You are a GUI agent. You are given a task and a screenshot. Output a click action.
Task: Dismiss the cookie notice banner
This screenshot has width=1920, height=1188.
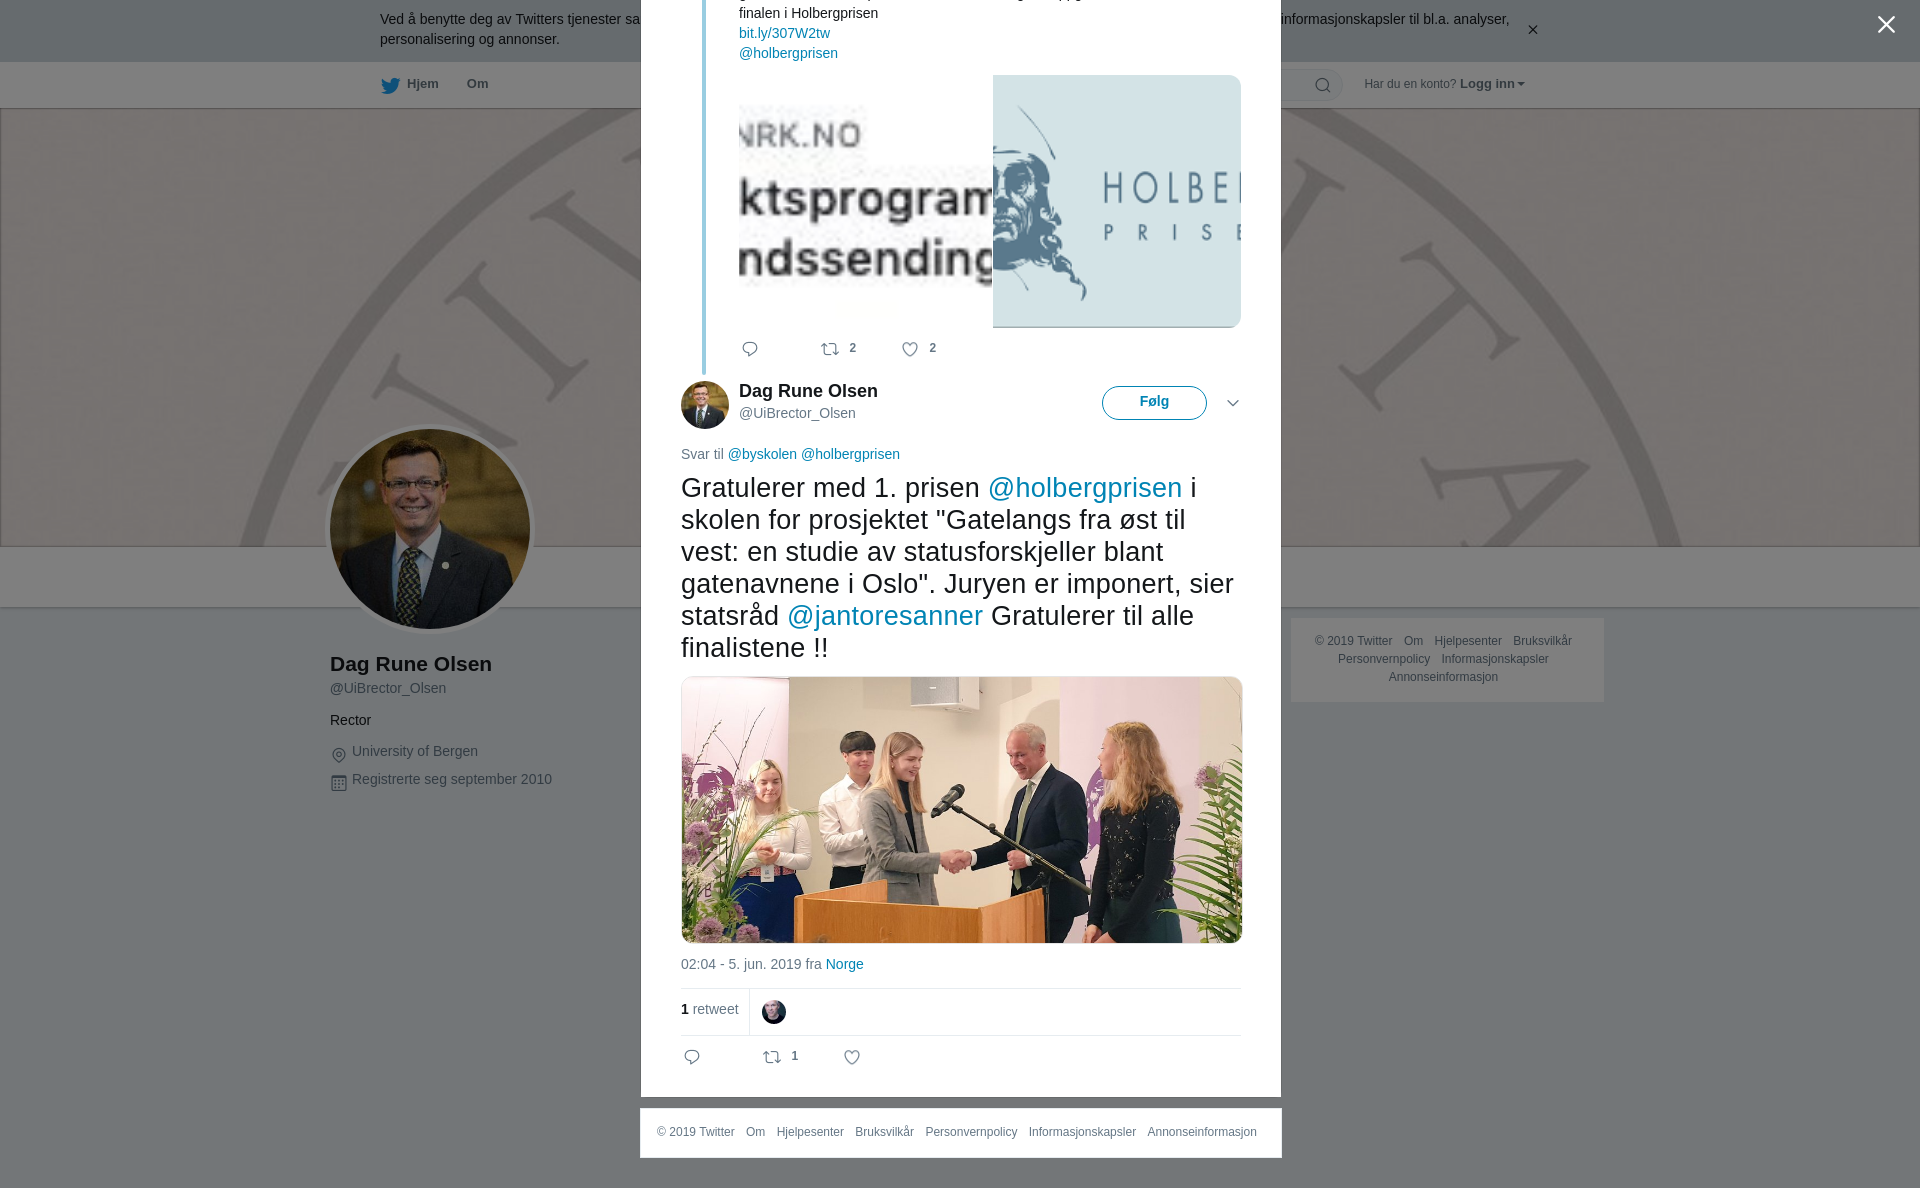click(x=1532, y=30)
